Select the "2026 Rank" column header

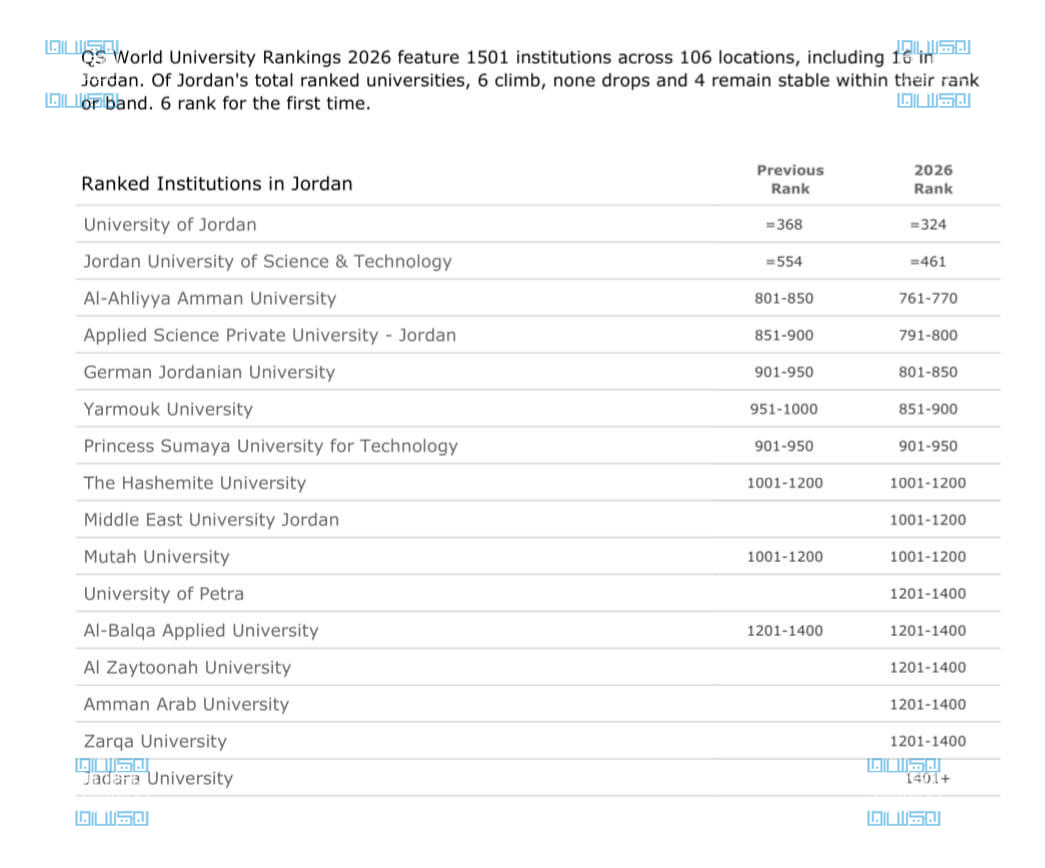(933, 180)
